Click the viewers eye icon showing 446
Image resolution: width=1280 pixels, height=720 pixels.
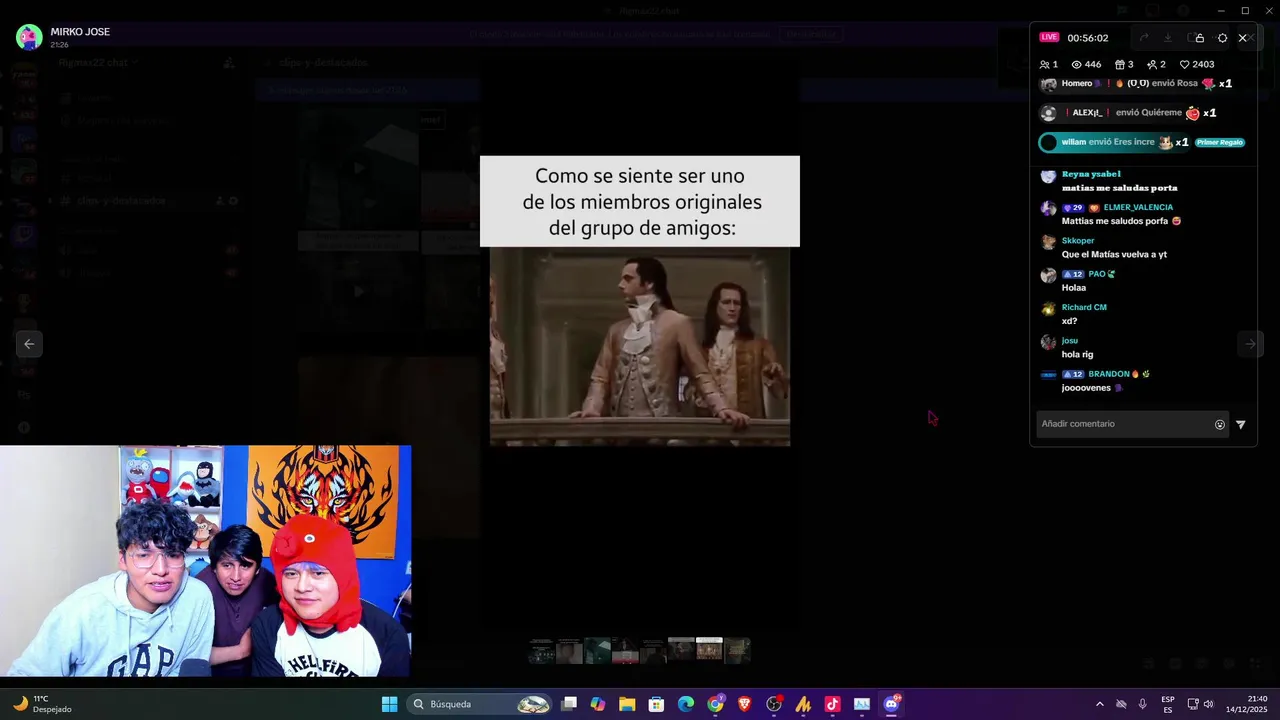1077,64
